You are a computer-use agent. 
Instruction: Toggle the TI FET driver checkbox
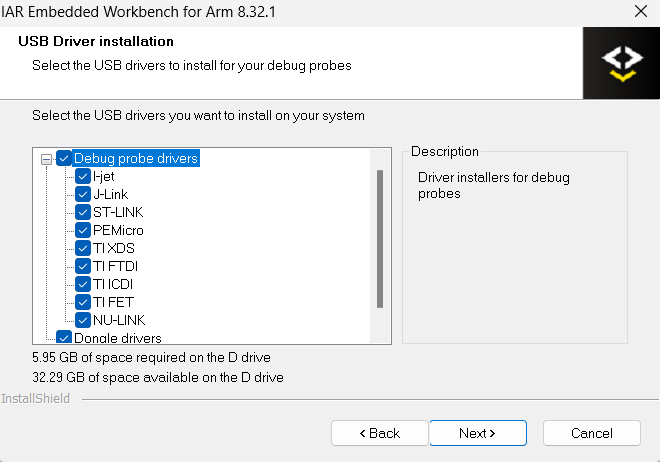coord(83,302)
